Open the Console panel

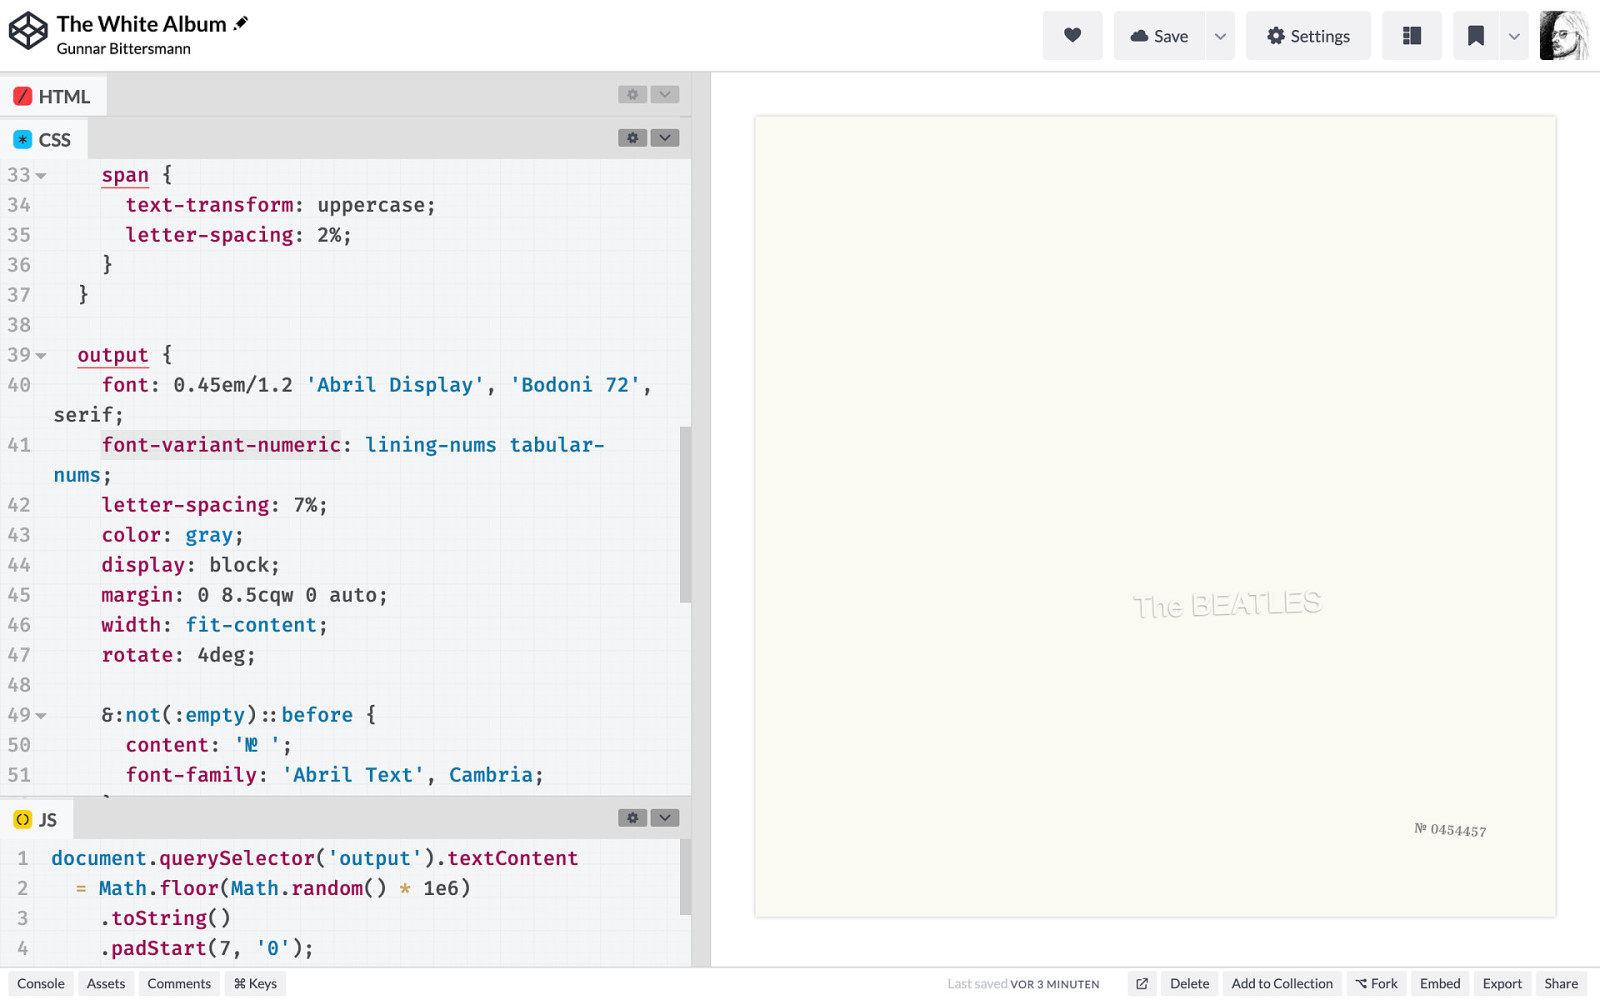point(41,984)
